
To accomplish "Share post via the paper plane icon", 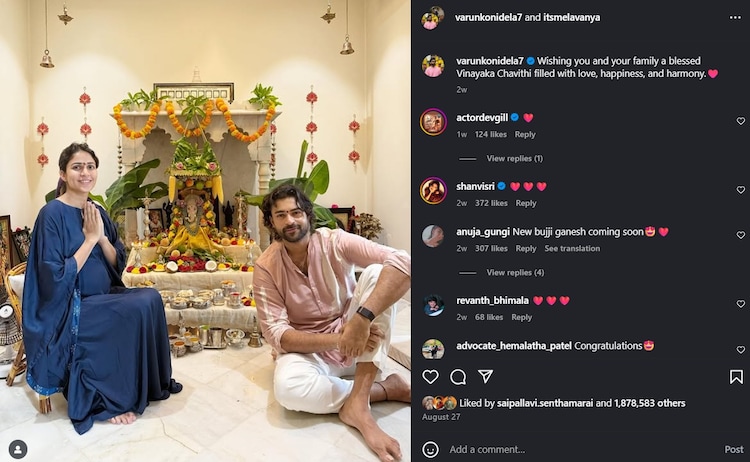I will (485, 376).
